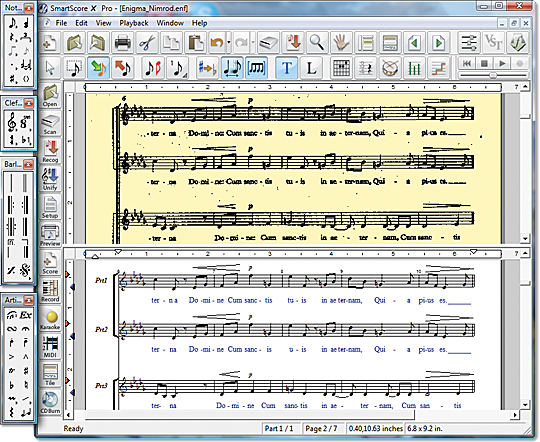
Task: Select fermata in Articulations palette
Action: [25, 329]
